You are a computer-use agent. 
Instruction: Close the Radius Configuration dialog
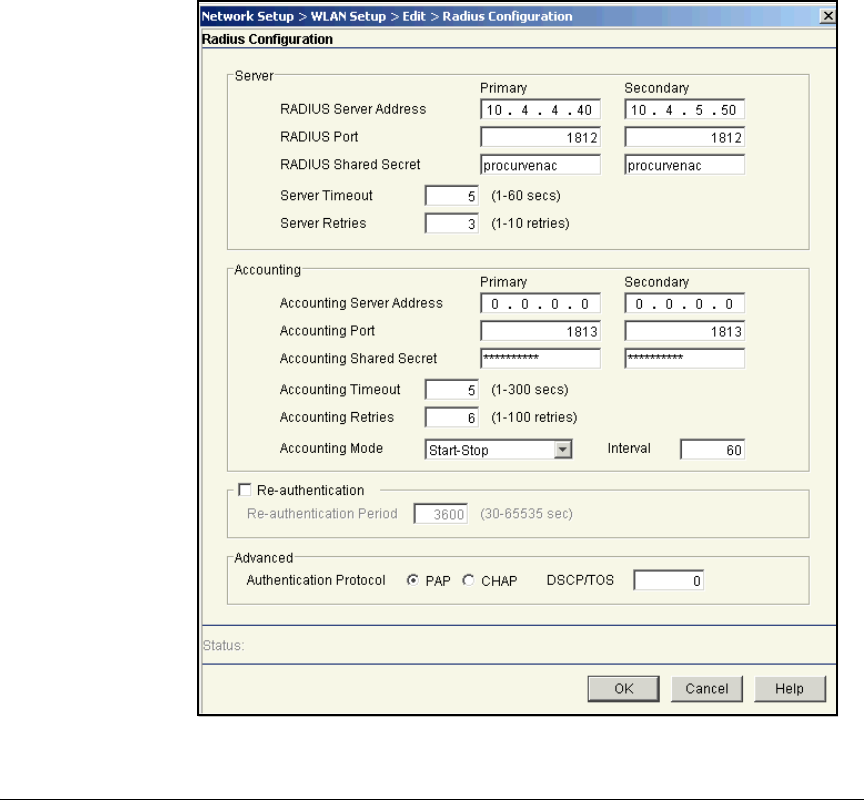pyautogui.click(x=828, y=16)
